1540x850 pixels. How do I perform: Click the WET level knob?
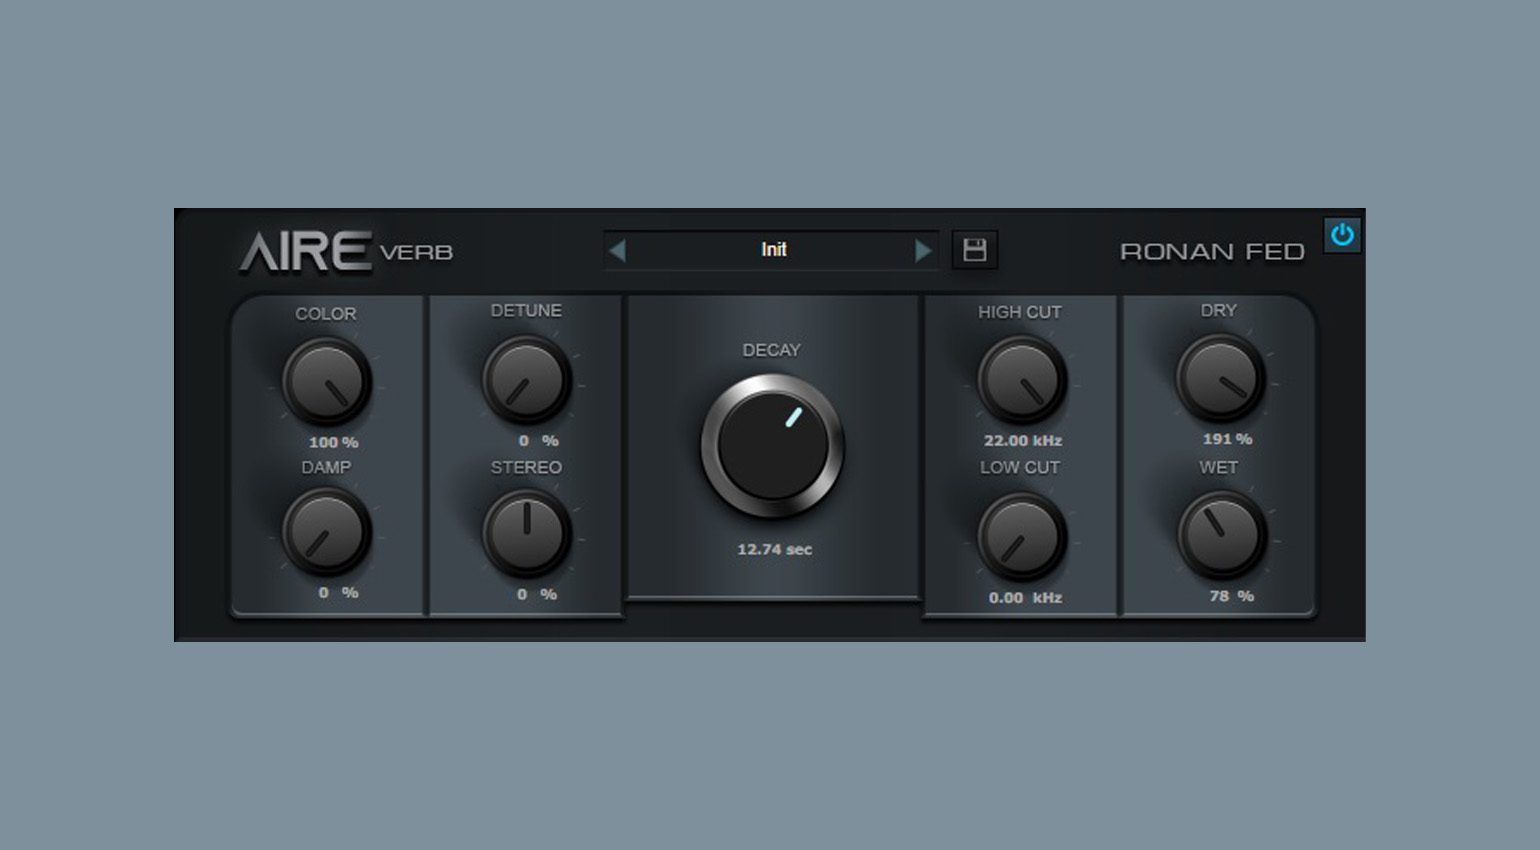(x=1221, y=535)
